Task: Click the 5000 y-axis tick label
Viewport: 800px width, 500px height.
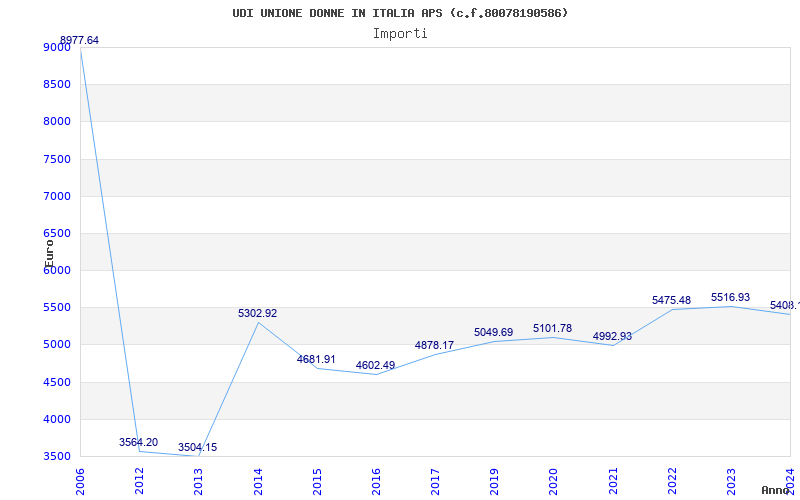Action: click(57, 345)
